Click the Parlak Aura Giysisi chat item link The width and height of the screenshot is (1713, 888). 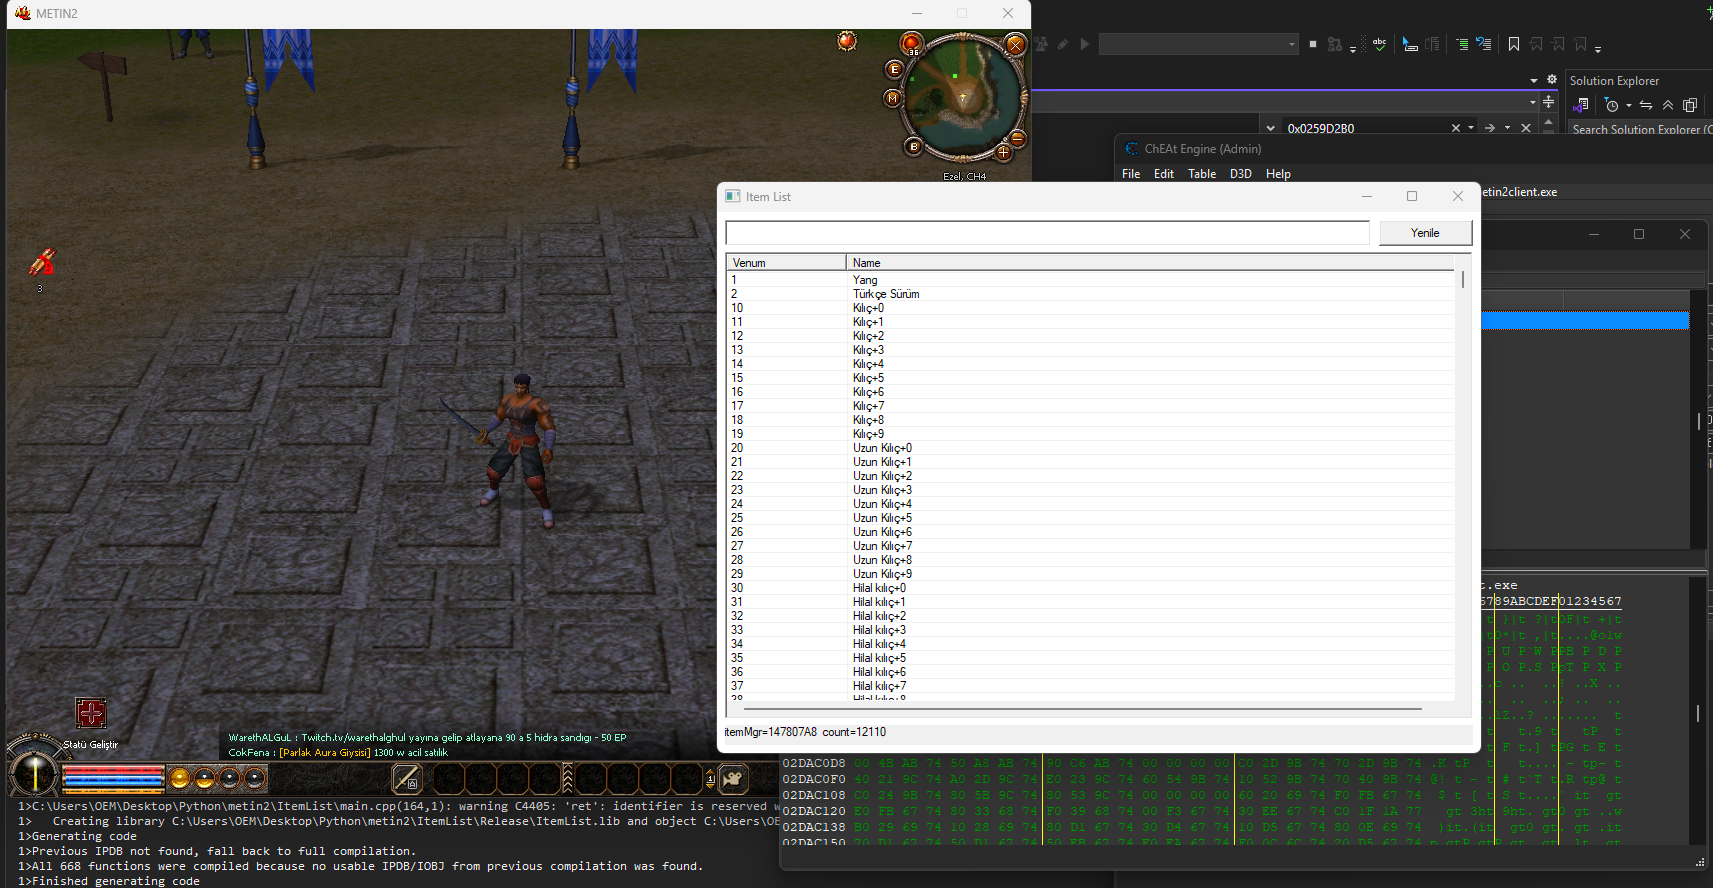(x=325, y=753)
